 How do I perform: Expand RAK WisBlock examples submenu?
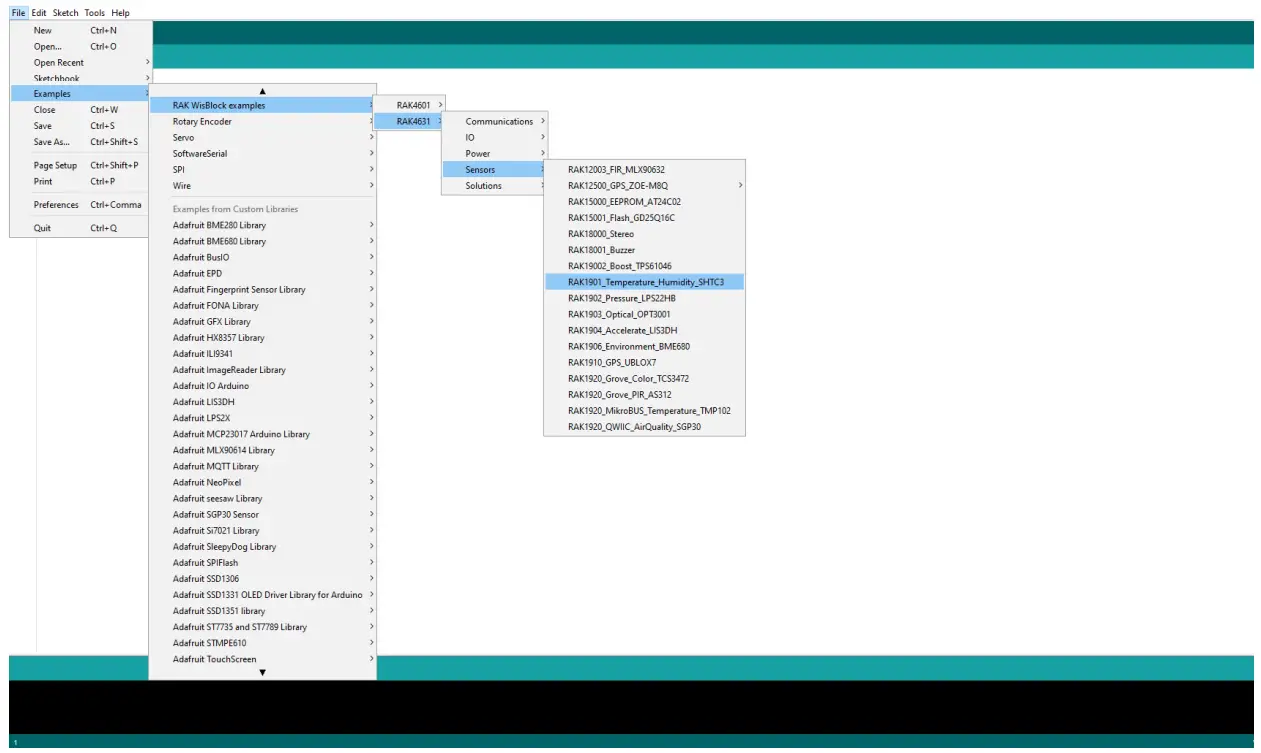tap(263, 105)
